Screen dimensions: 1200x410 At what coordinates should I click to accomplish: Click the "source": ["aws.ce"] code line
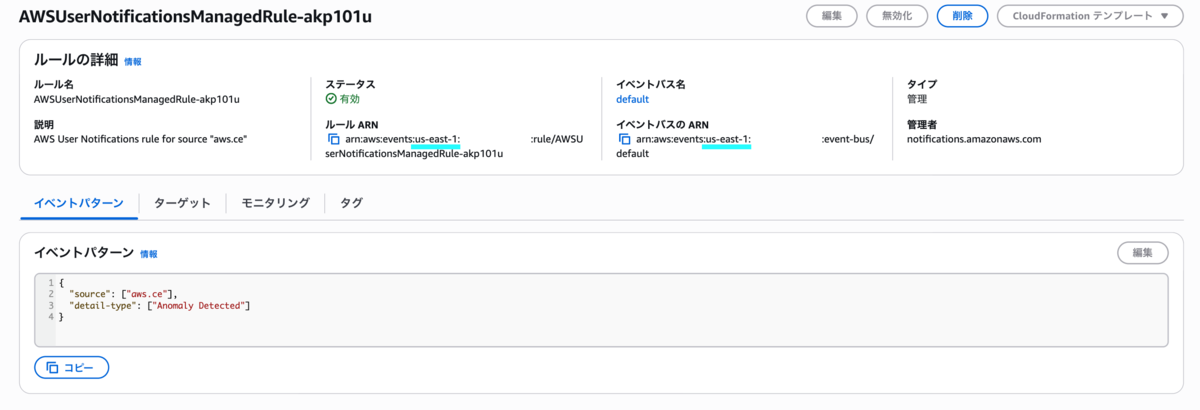(124, 294)
